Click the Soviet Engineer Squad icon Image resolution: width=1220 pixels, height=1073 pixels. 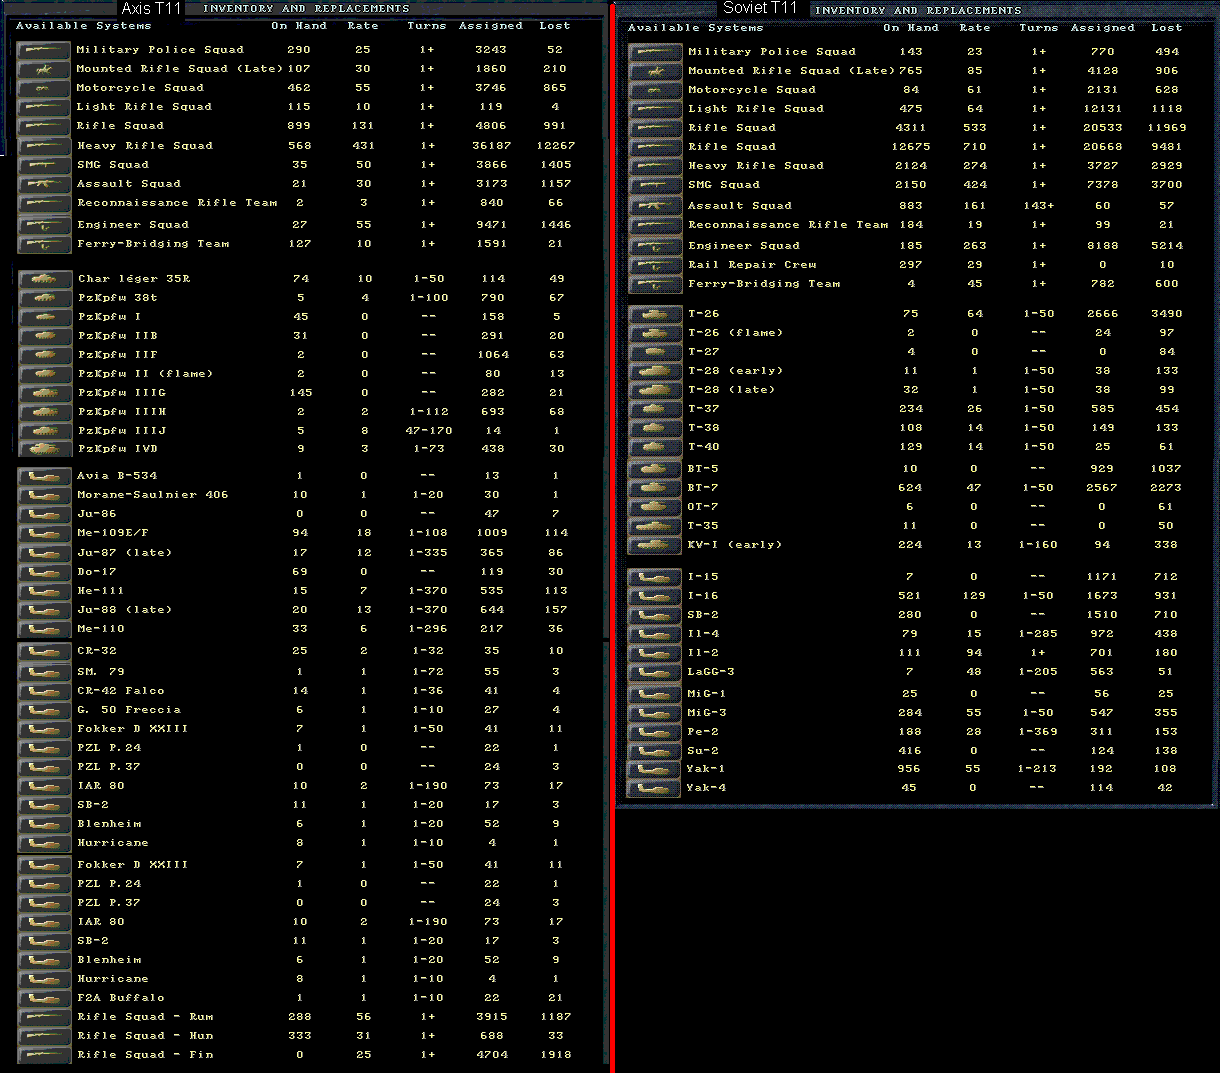[x=654, y=245]
